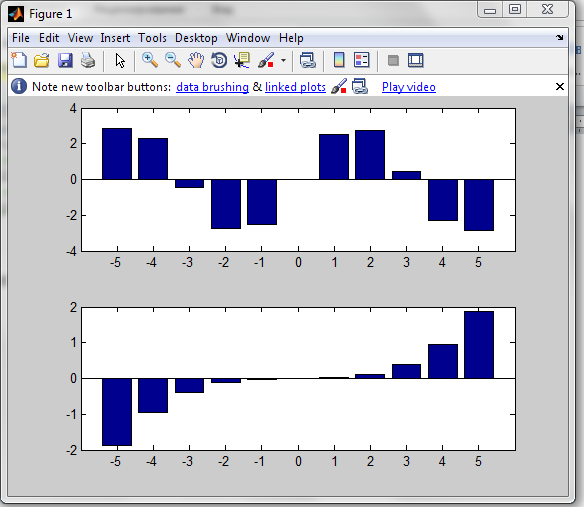Toggle the Brush data tool in the toolbar
This screenshot has height=507, width=584.
pos(266,60)
